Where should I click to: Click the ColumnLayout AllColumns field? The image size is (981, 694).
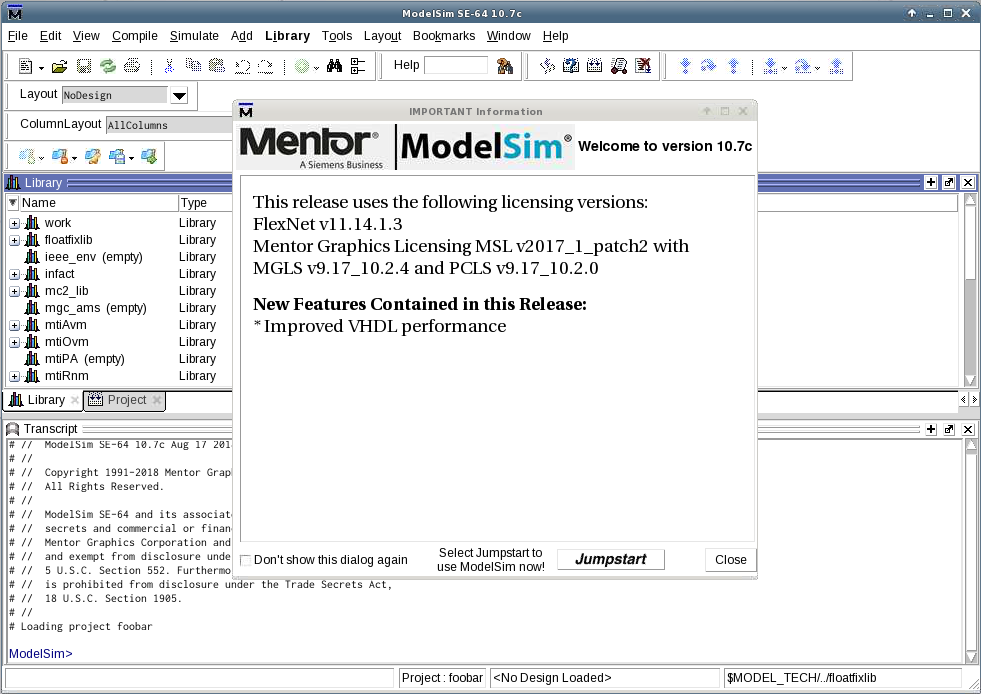[x=169, y=125]
